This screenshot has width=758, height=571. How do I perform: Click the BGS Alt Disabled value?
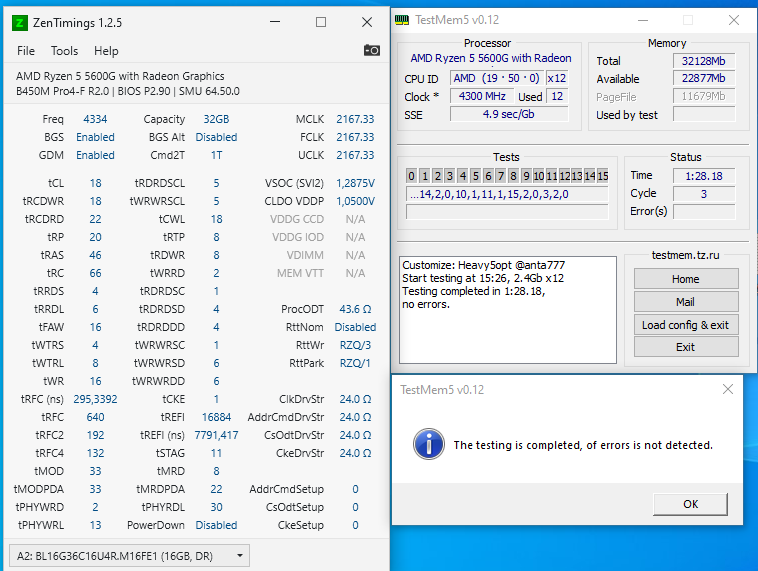(216, 137)
